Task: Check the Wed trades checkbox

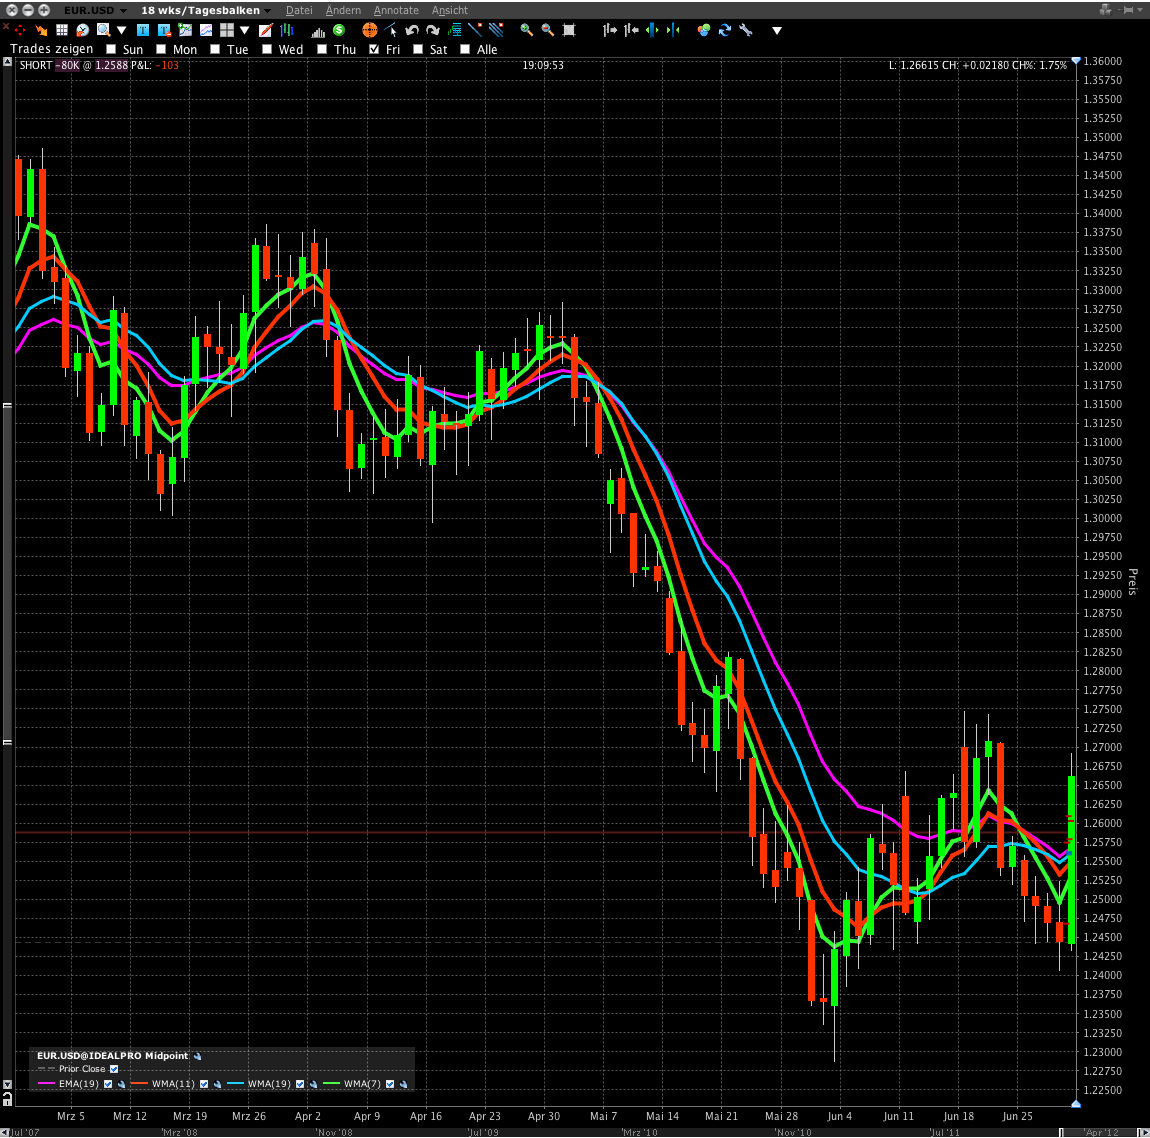Action: click(x=267, y=49)
